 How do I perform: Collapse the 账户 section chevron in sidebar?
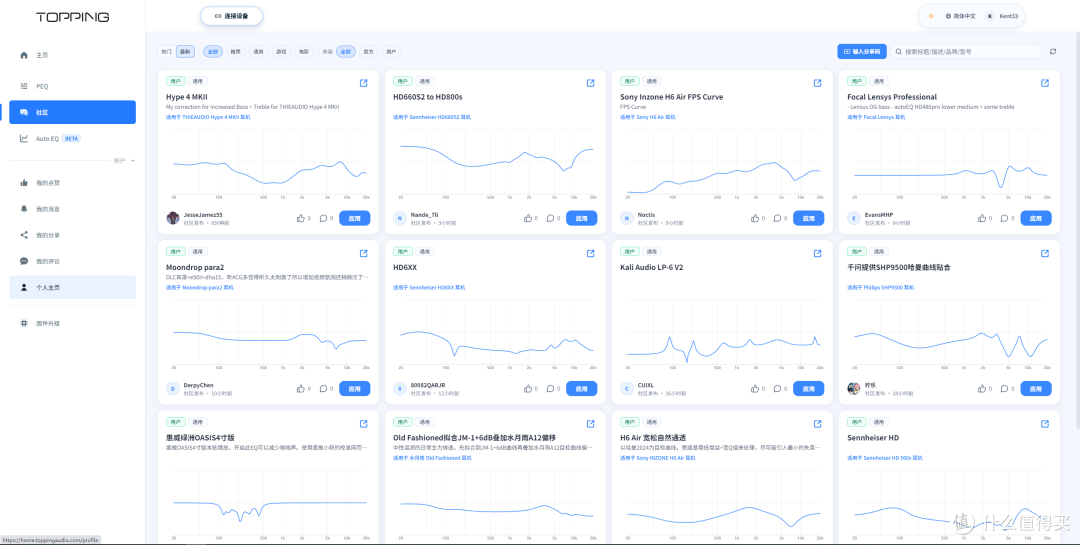click(133, 161)
